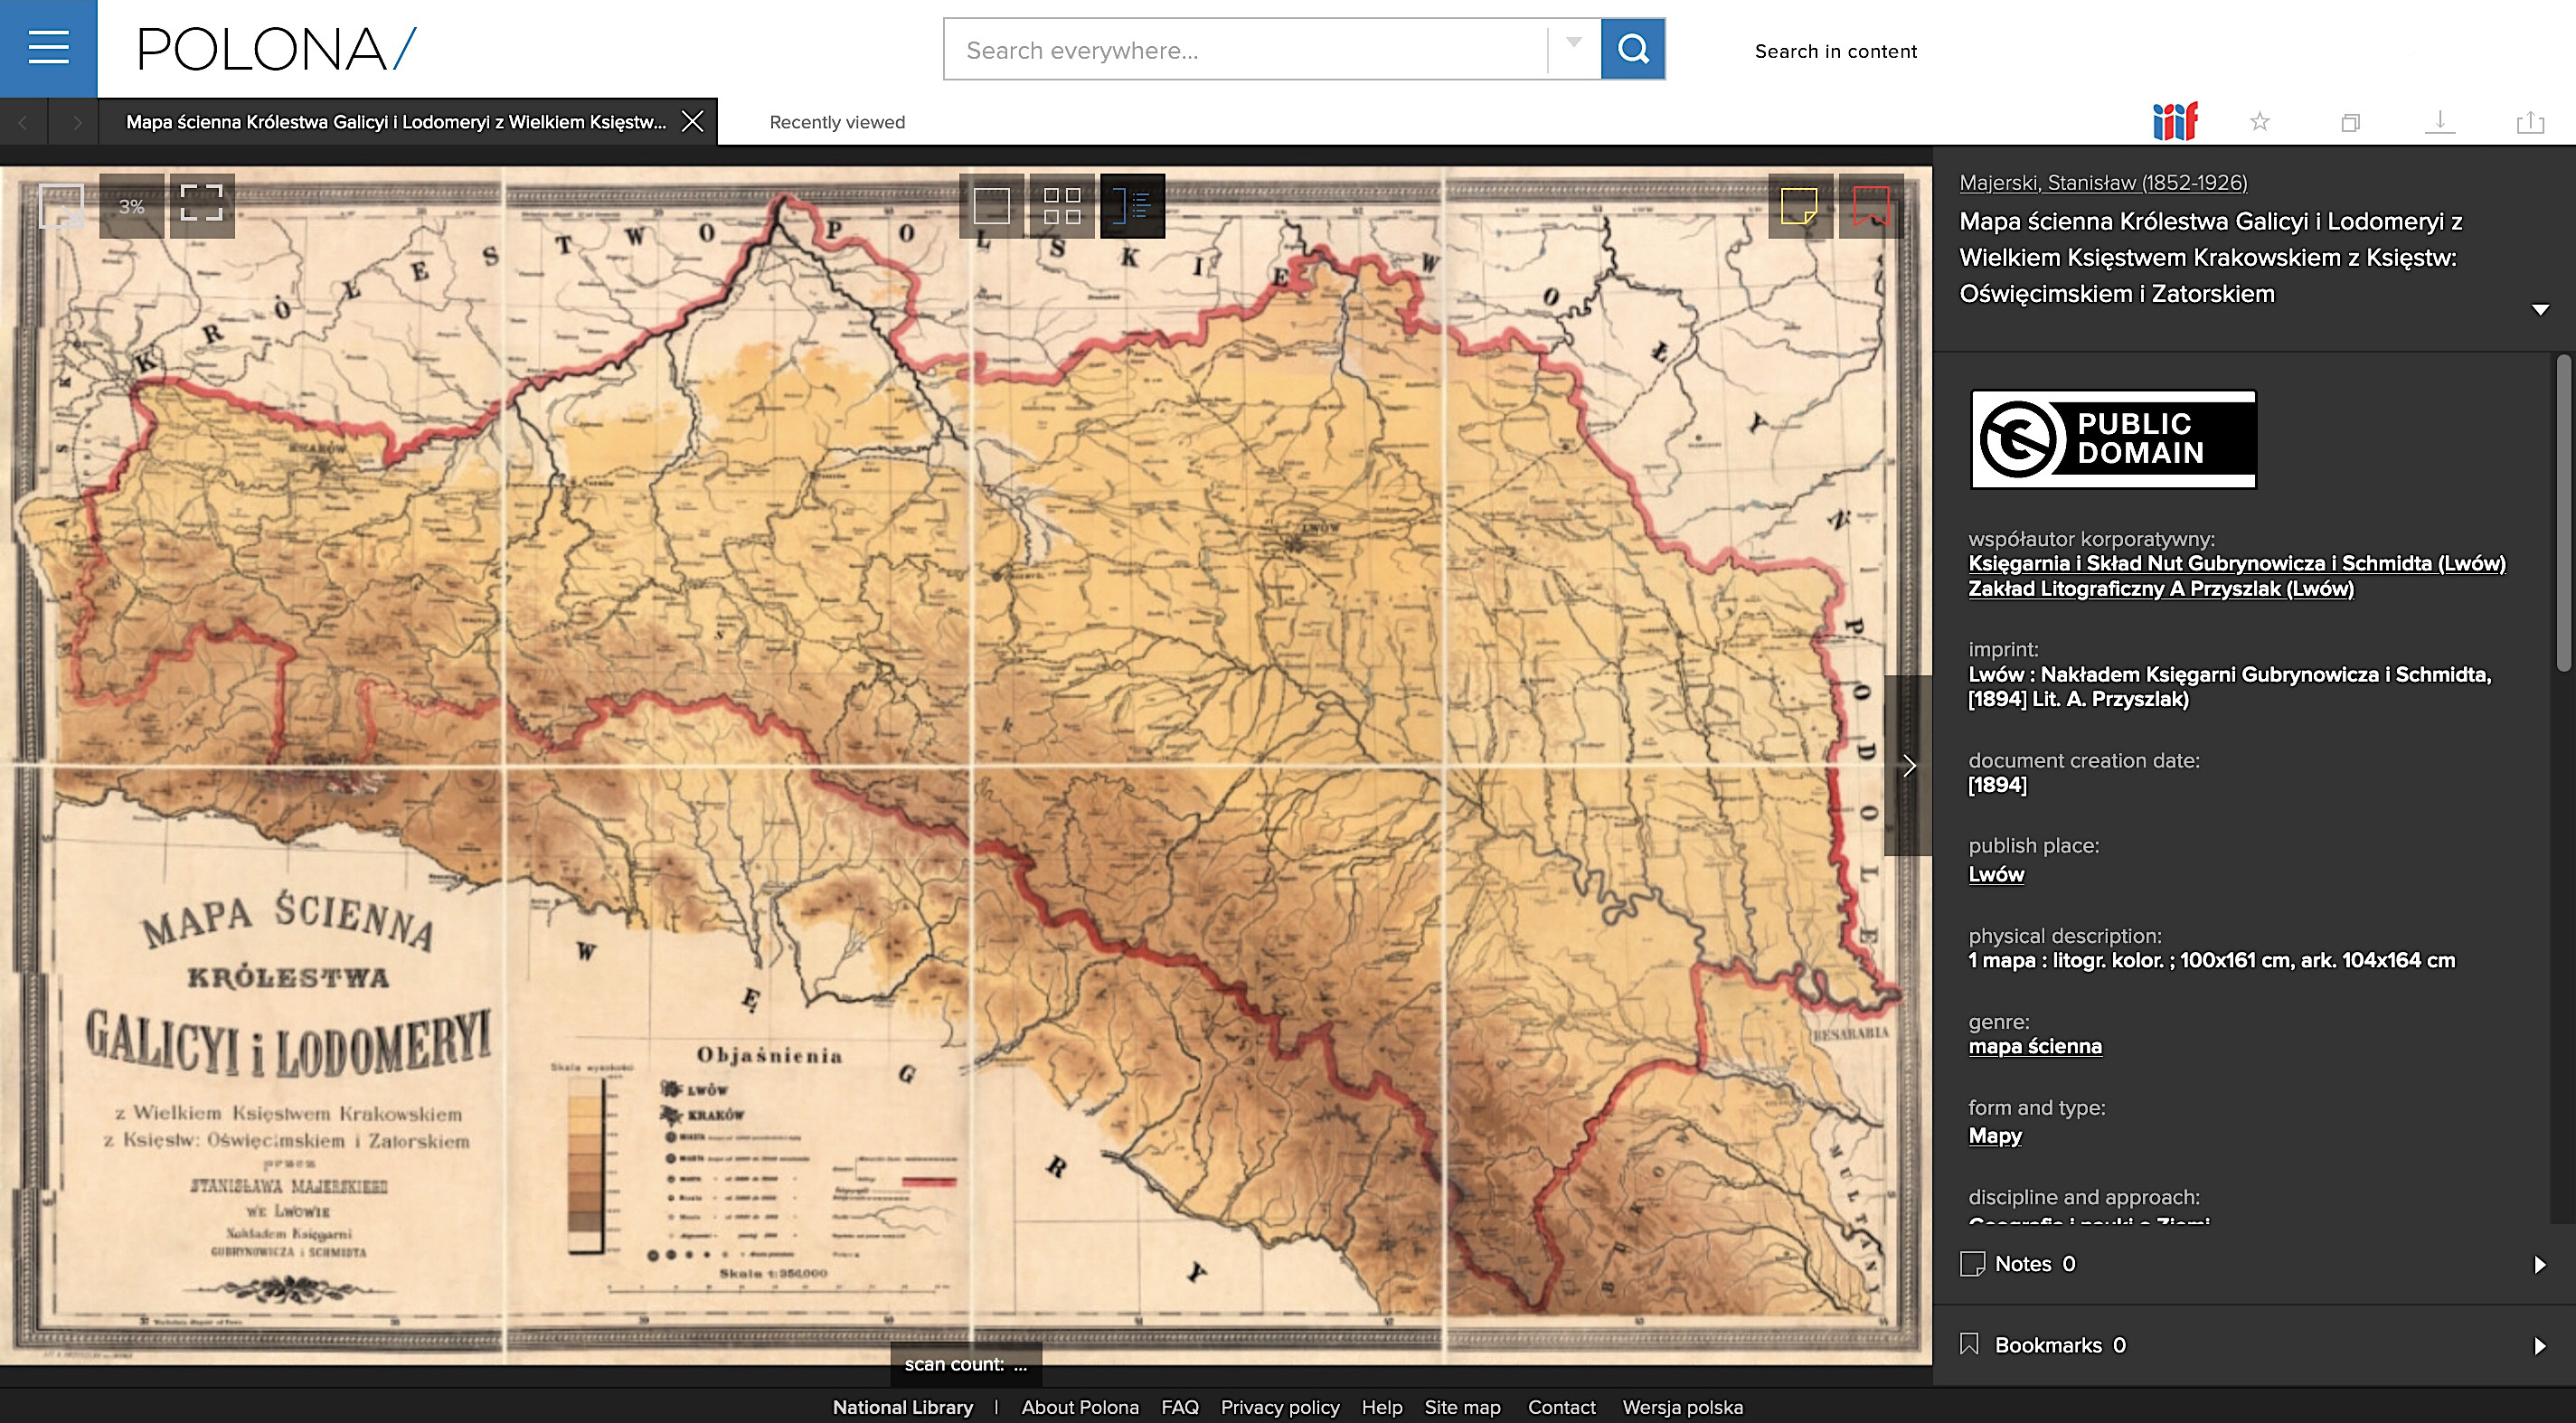2576x1423 pixels.
Task: Expand the title dropdown triangle
Action: coord(2539,310)
